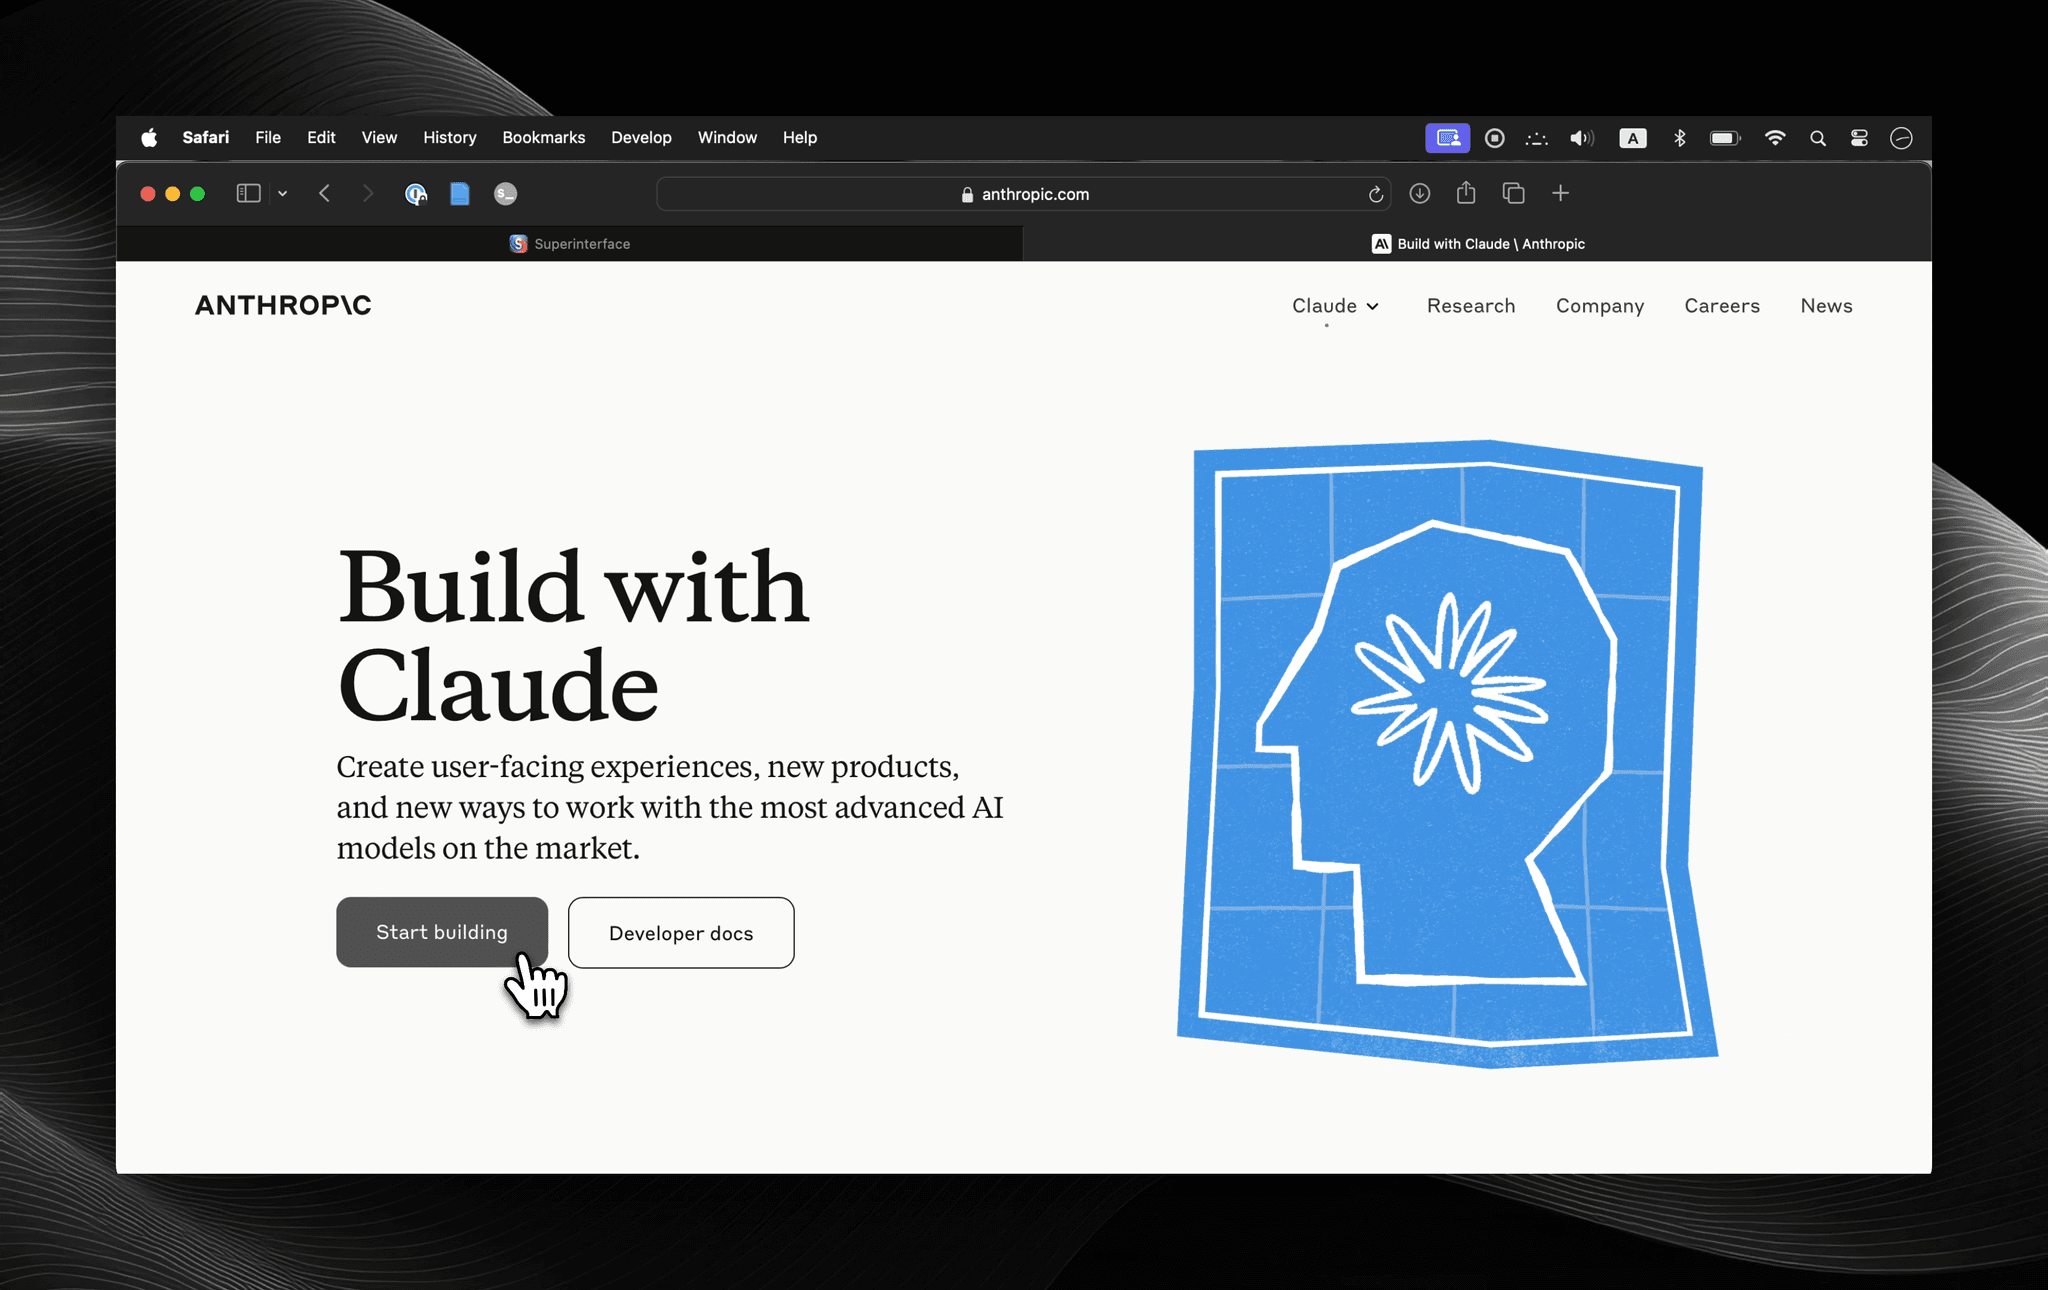The width and height of the screenshot is (2048, 1290).
Task: Click the volume icon in the menu bar
Action: [x=1580, y=138]
